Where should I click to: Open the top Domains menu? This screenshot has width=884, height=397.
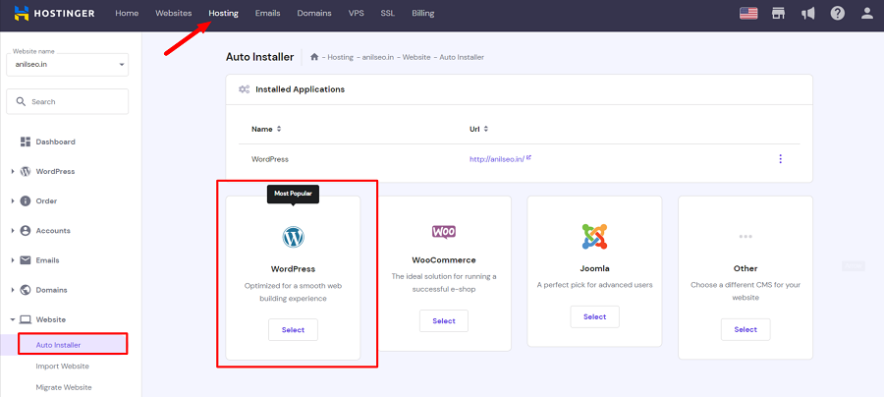coord(314,13)
